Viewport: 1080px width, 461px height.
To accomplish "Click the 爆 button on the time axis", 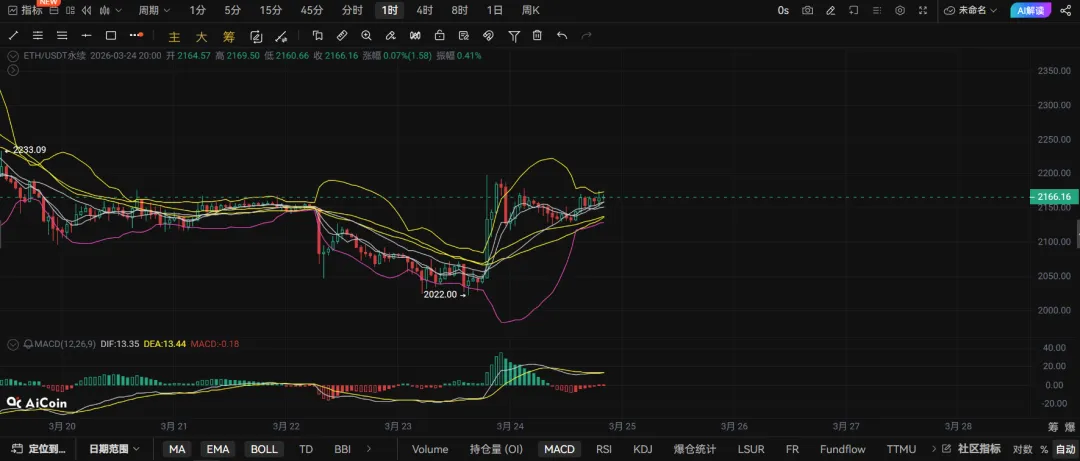I will tap(1069, 427).
